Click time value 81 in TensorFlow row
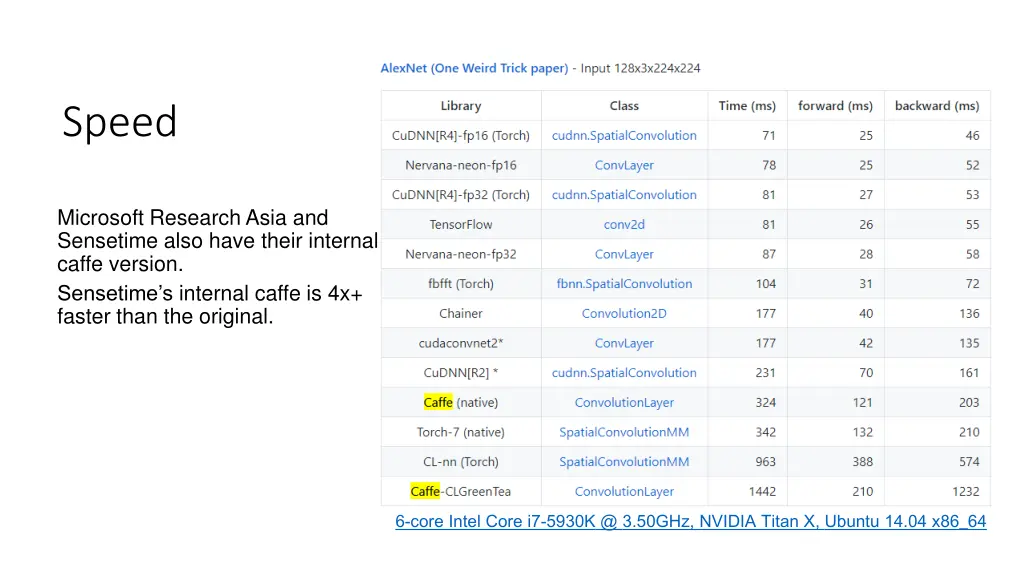This screenshot has height=576, width=1024. pyautogui.click(x=769, y=225)
